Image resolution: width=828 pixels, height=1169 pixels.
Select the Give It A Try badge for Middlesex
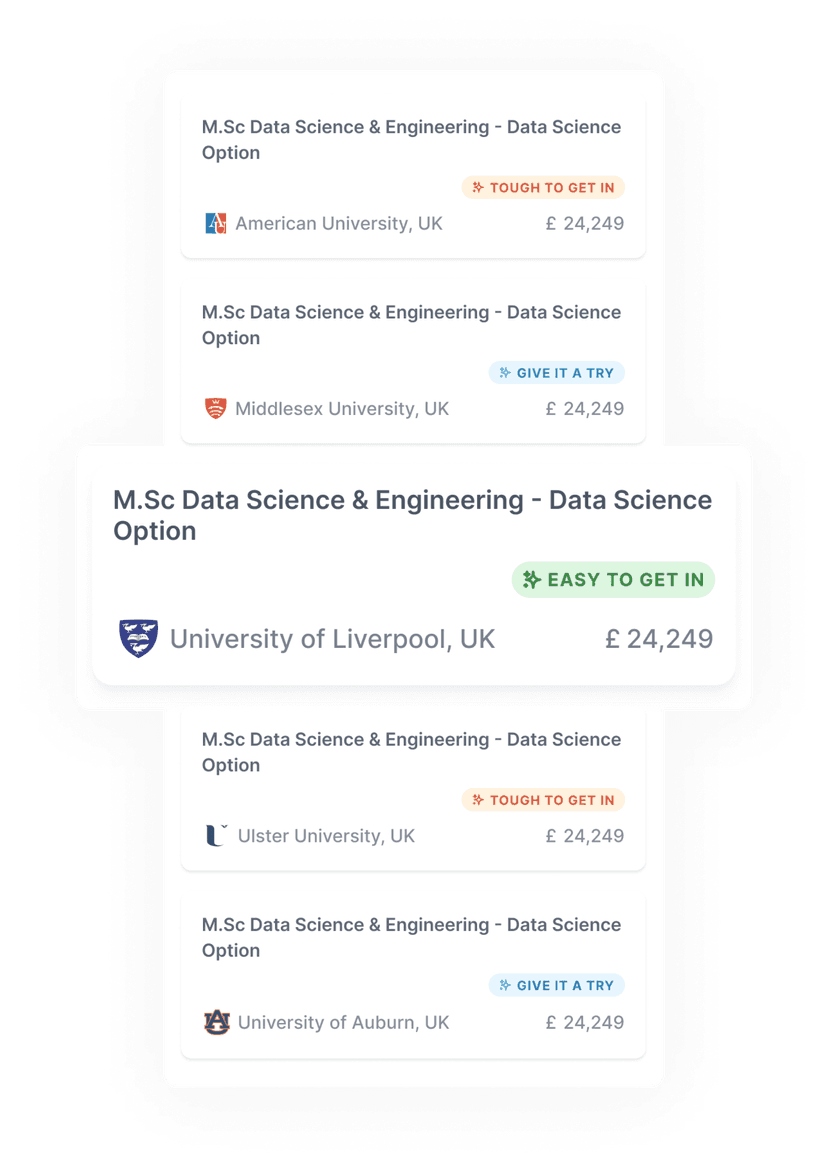pyautogui.click(x=557, y=373)
